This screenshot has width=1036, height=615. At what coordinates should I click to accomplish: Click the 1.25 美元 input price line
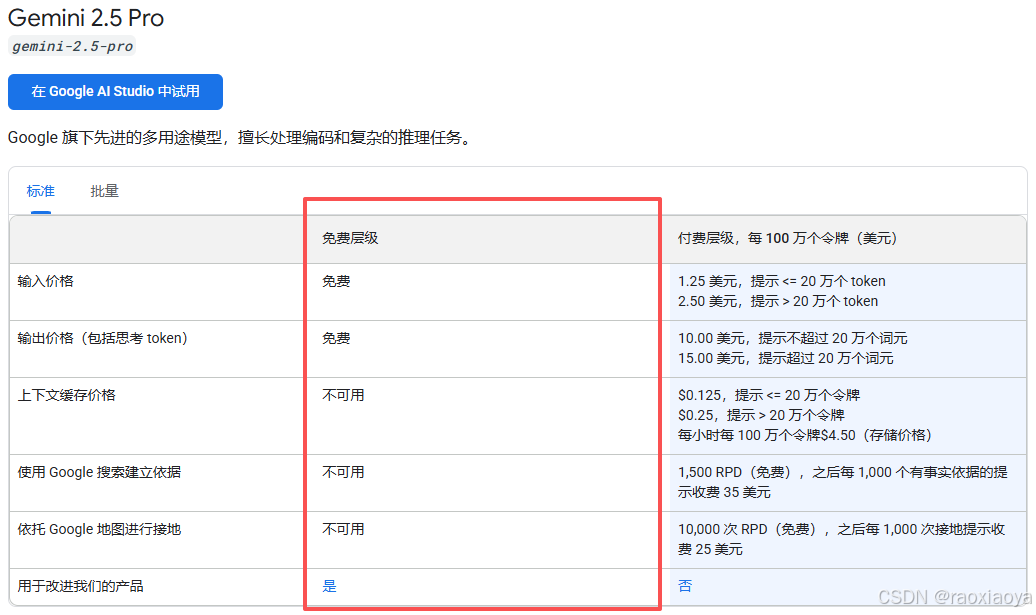782,281
